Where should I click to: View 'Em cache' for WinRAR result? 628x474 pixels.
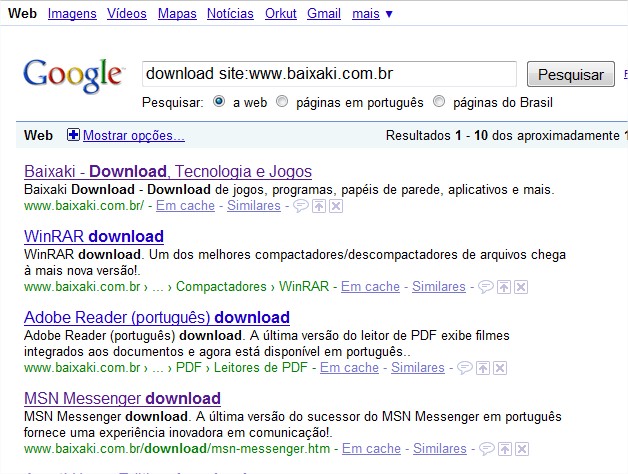pos(370,286)
